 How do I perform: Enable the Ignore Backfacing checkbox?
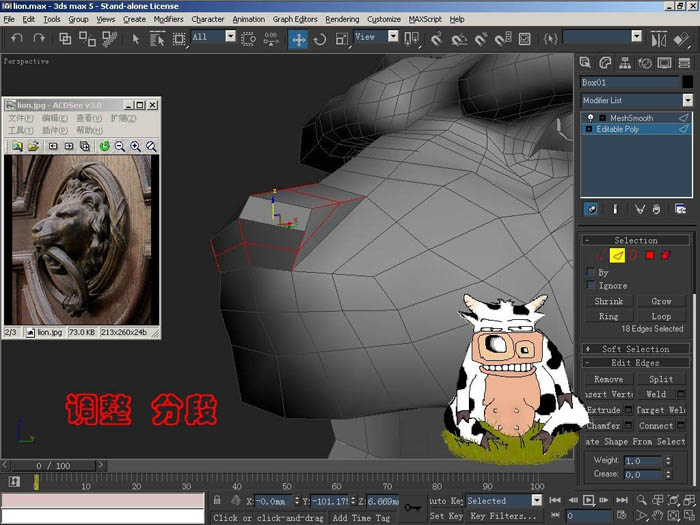tap(591, 285)
